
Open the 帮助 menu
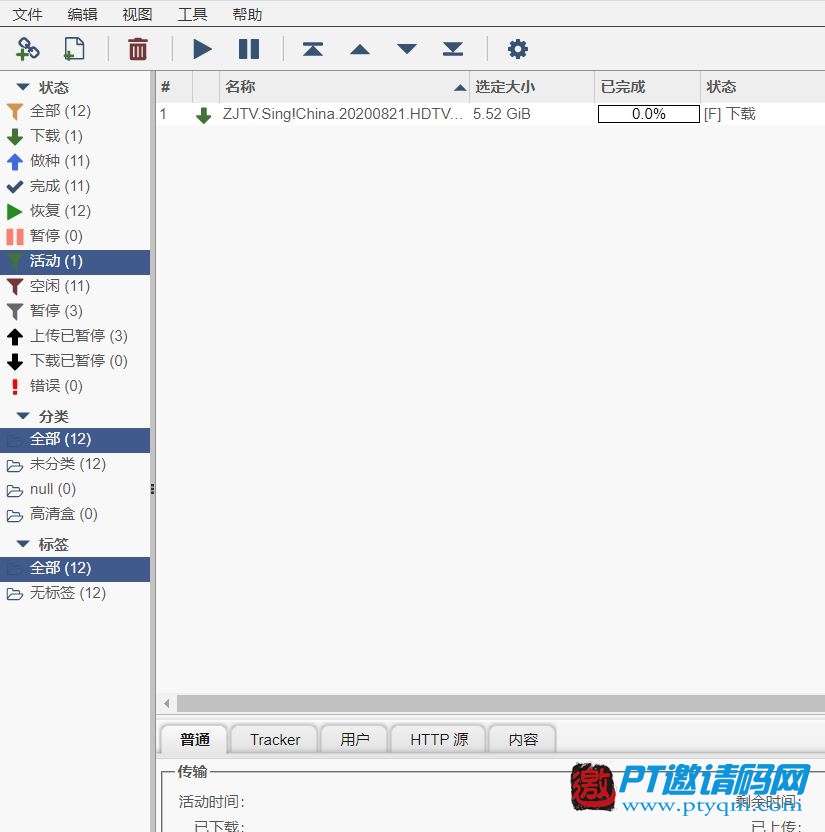pos(247,14)
